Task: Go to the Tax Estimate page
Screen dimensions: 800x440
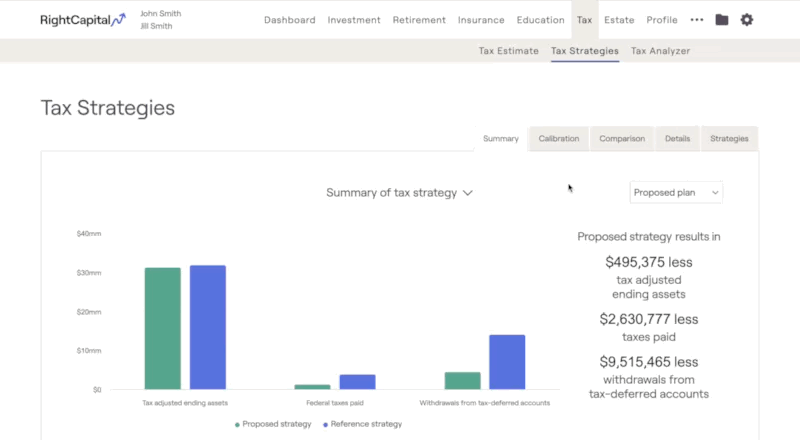Action: coord(508,51)
